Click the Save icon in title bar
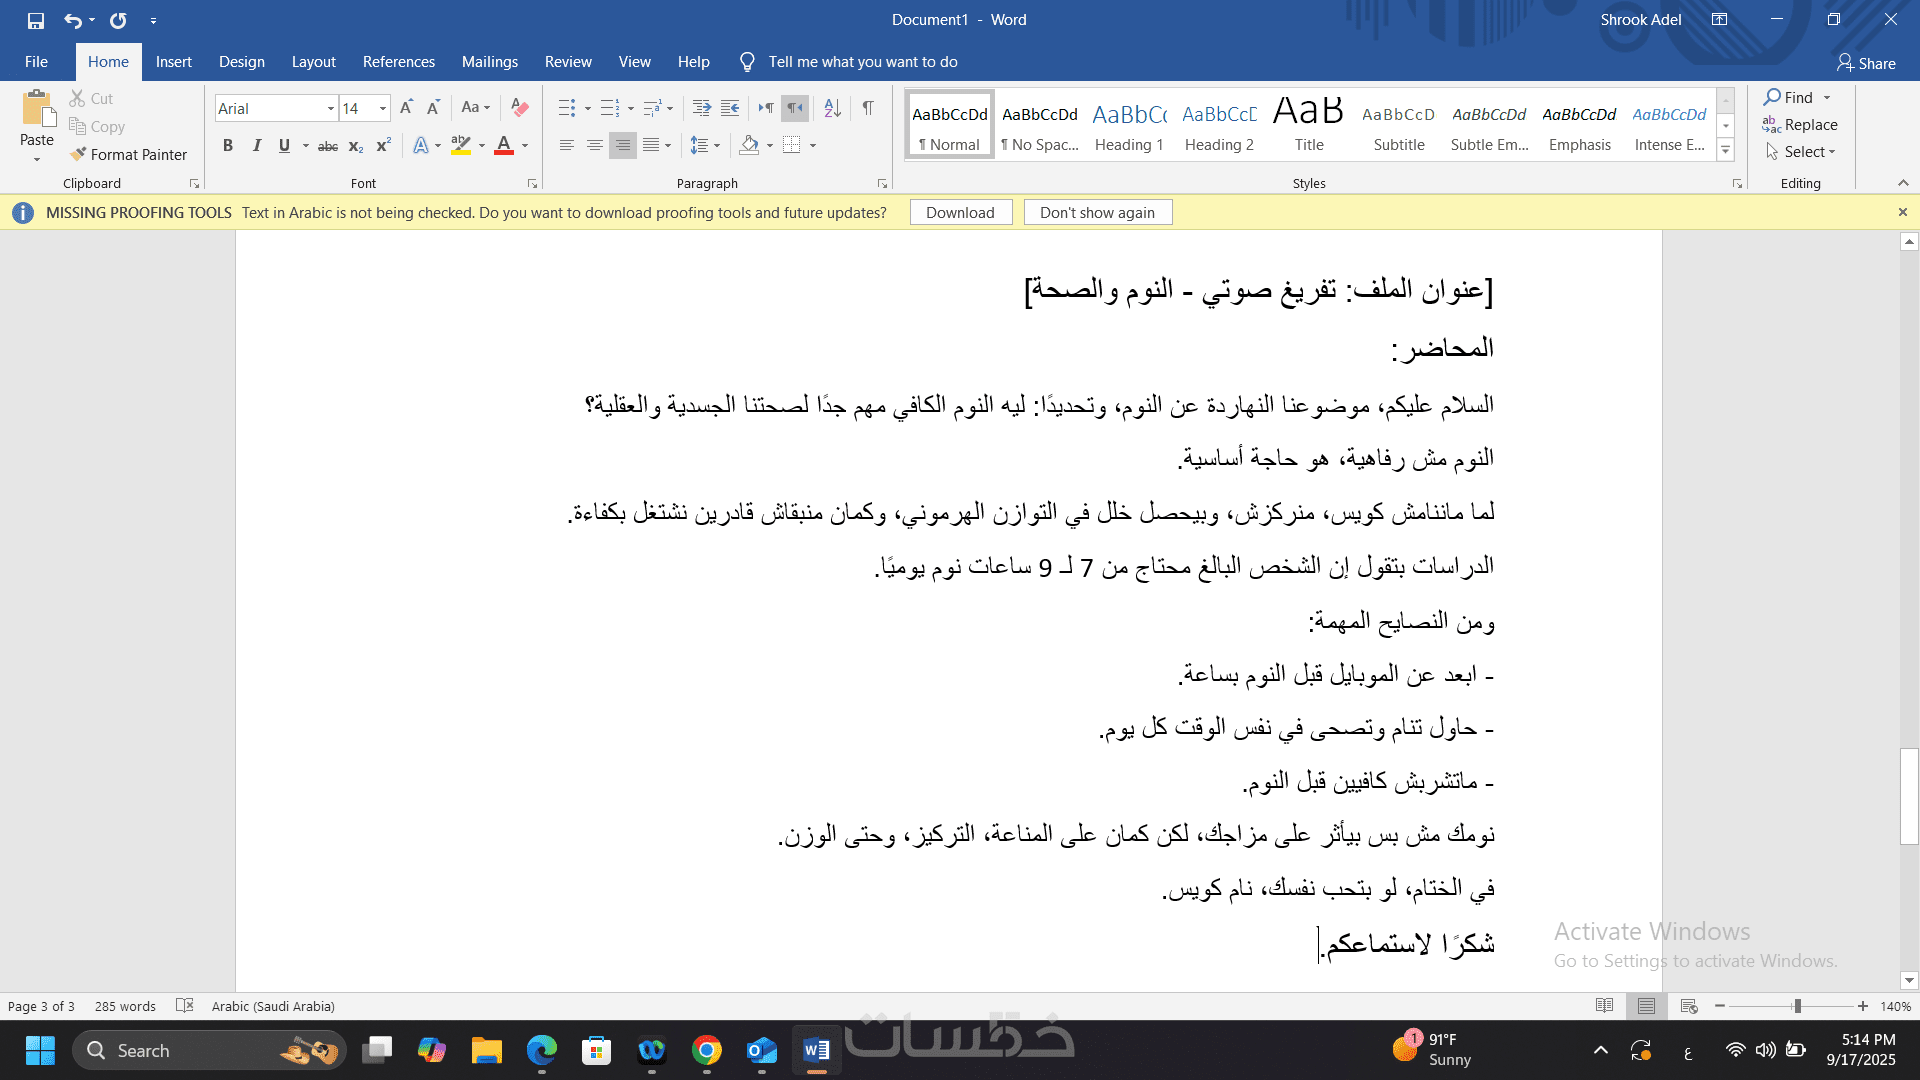 [x=36, y=20]
